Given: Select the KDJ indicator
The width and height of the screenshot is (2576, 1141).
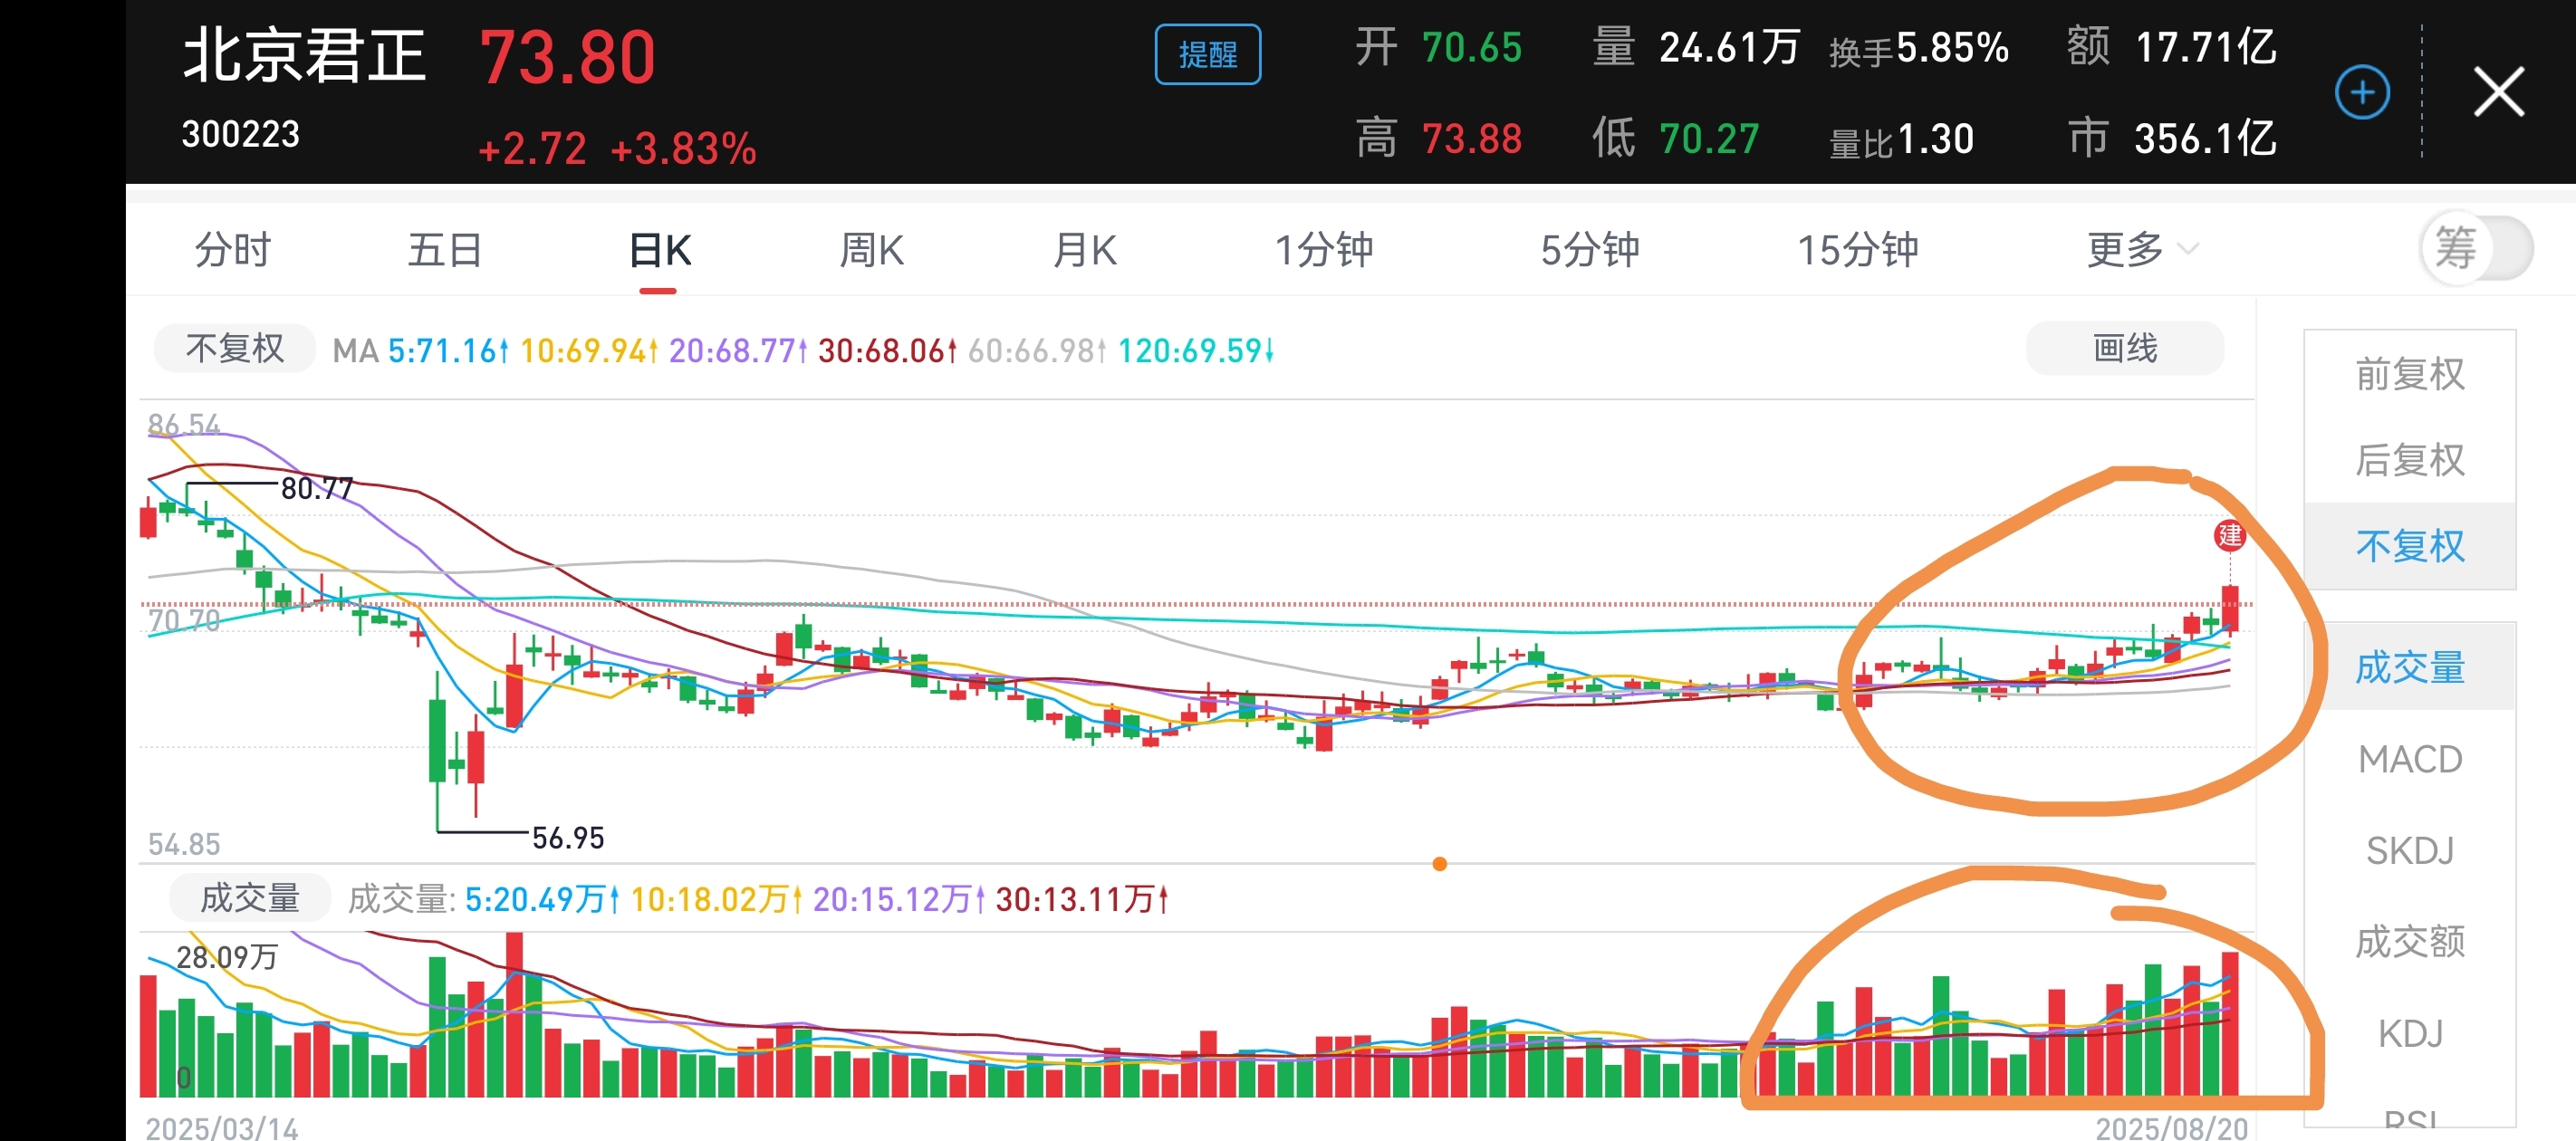Looking at the screenshot, I should point(2410,1033).
